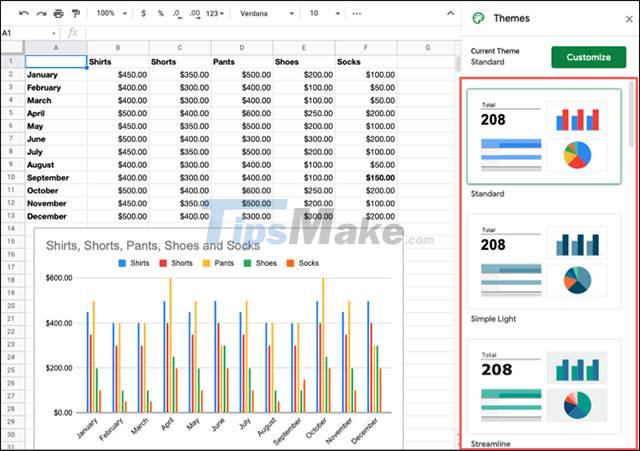Increase decimal places icon
Viewport: 640px width, 451px height.
click(x=195, y=14)
